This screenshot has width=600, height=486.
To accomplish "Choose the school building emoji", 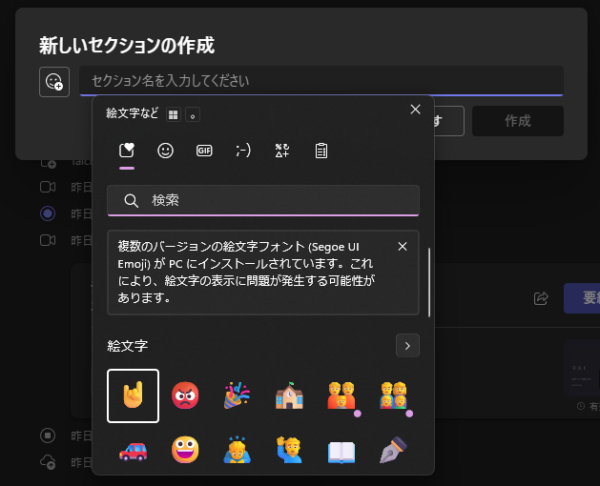I will 289,396.
